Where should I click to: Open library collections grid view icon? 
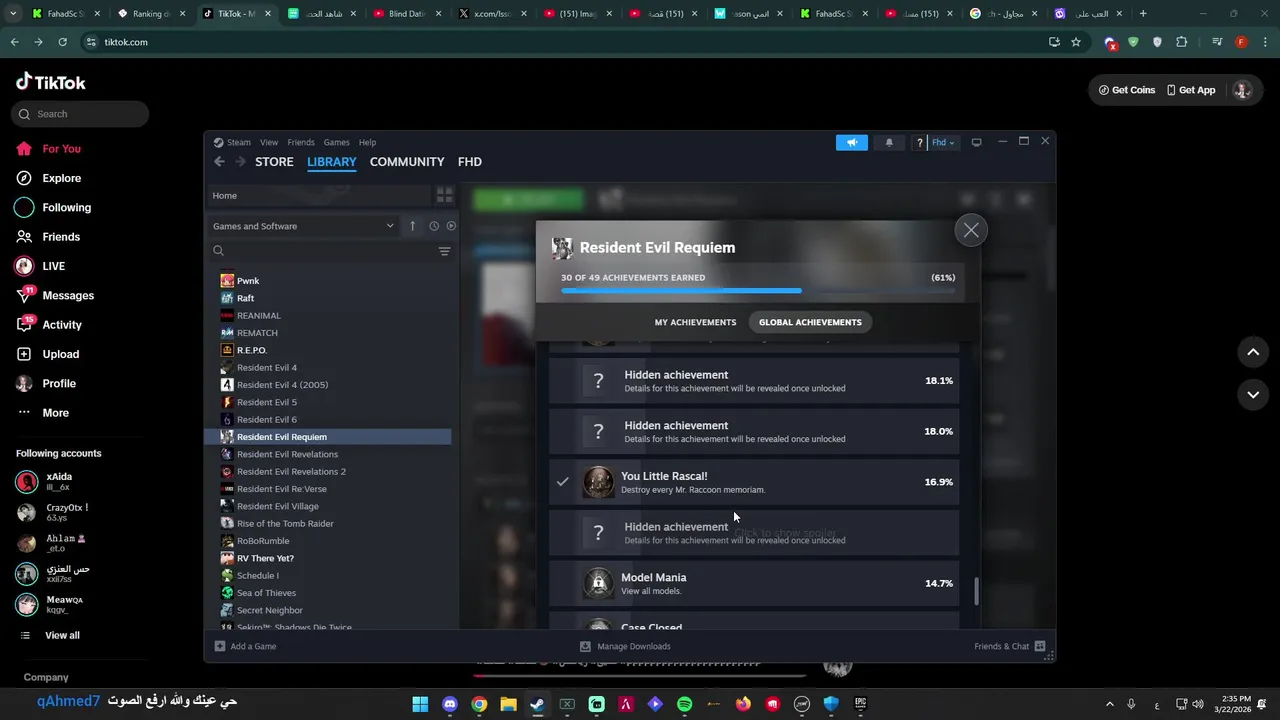445,195
